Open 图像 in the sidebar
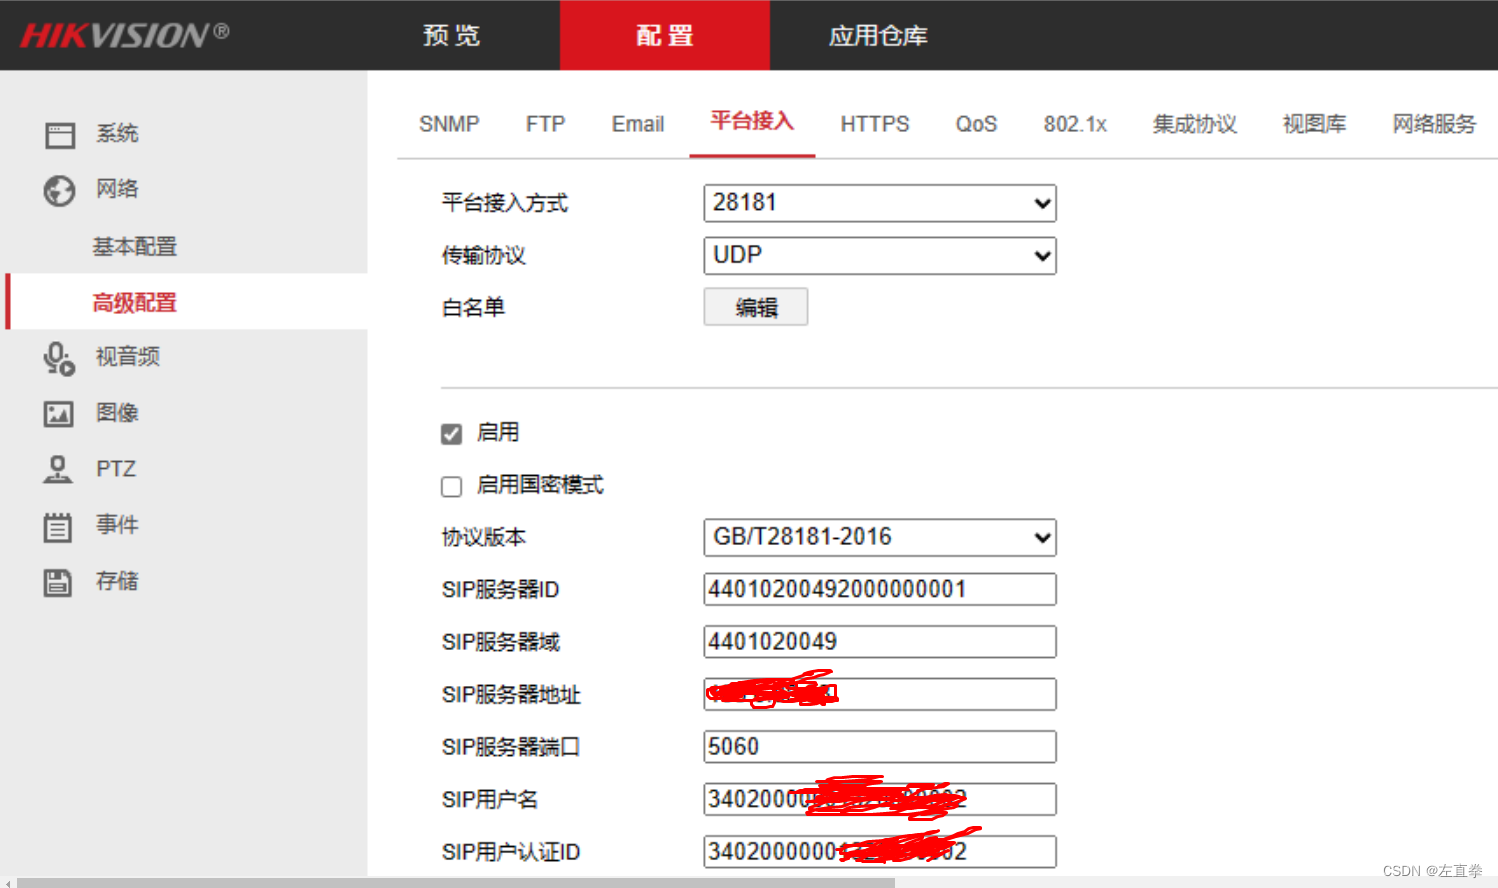Screen dimensions: 1498x888 pos(117,413)
